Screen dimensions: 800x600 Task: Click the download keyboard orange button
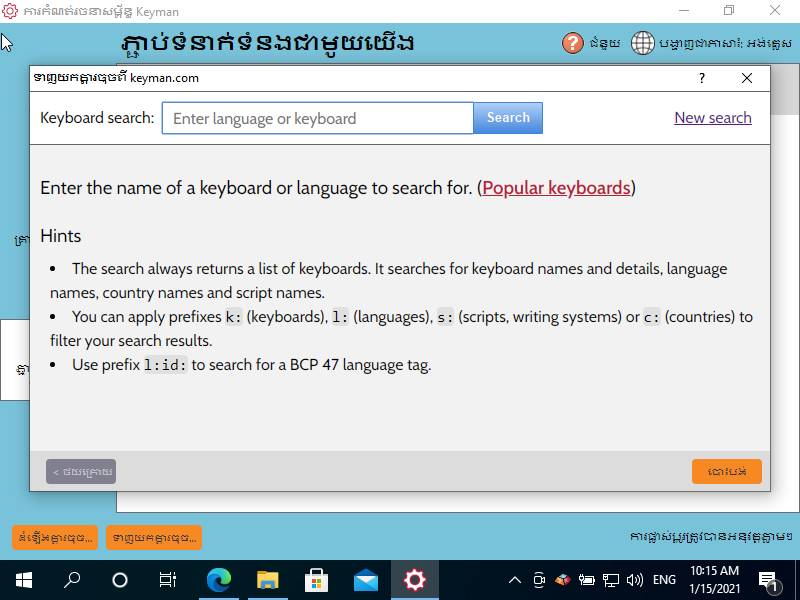[x=154, y=537]
